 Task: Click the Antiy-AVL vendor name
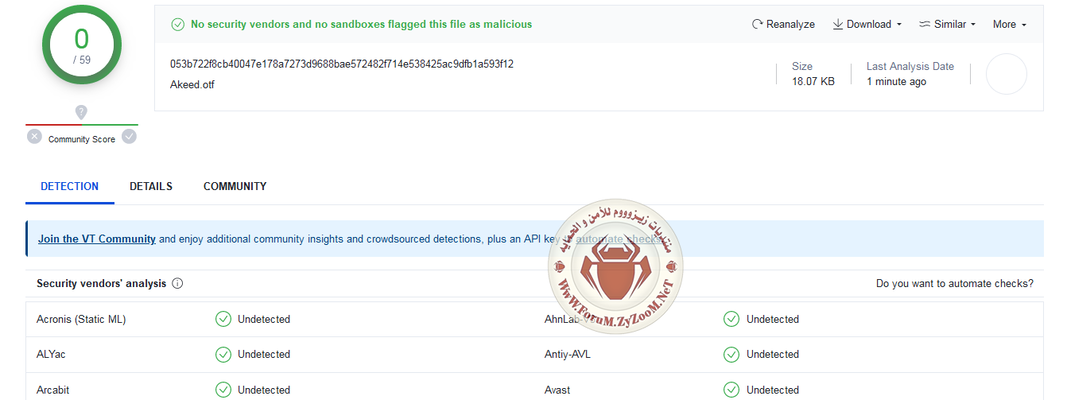[x=568, y=354]
